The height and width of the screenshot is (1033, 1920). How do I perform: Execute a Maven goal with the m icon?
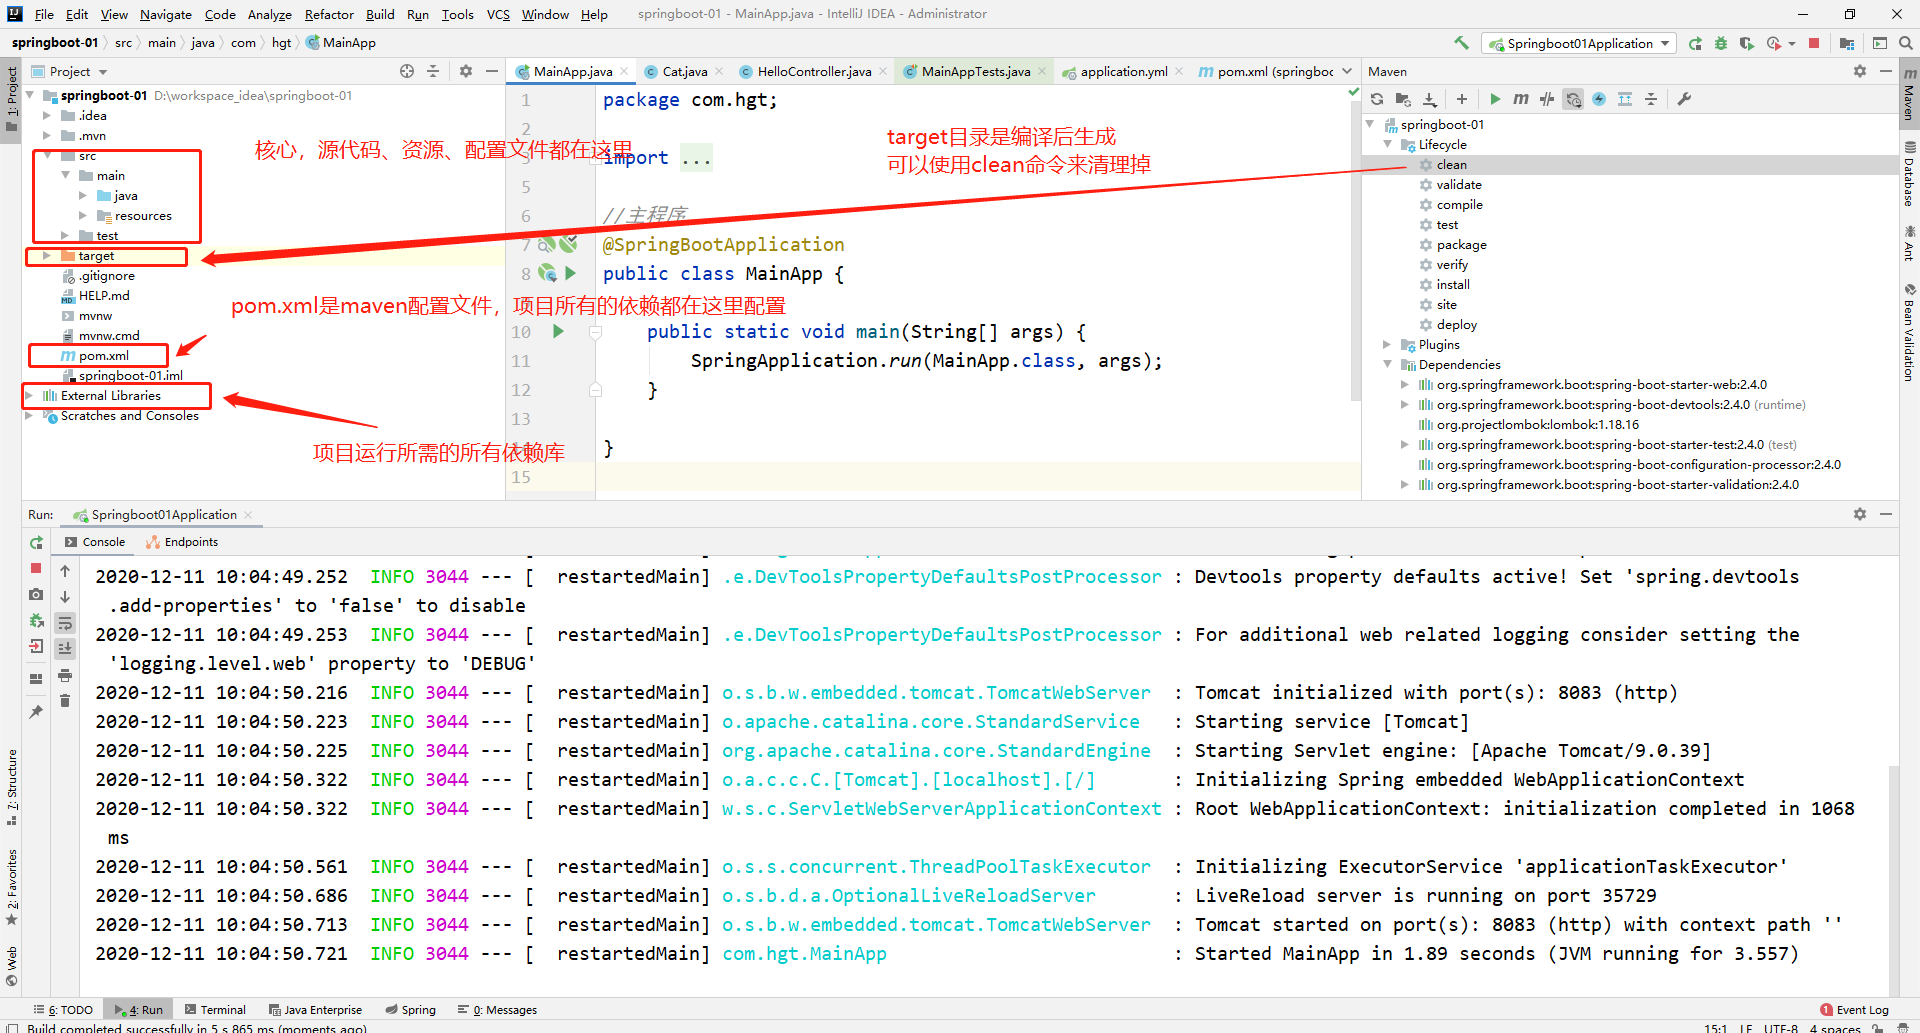1521,99
